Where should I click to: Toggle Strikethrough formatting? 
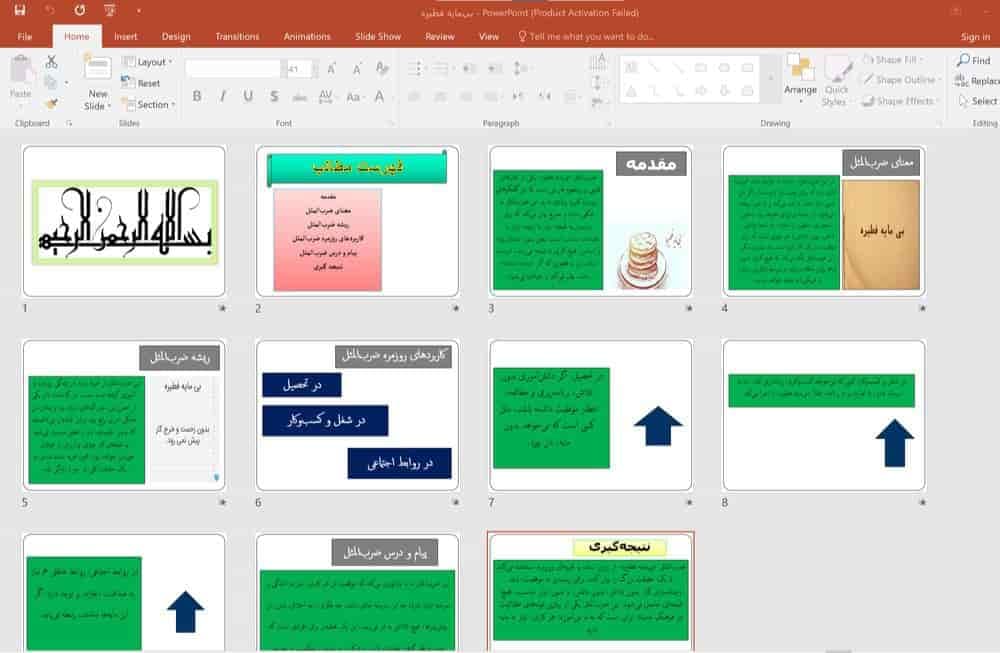click(299, 97)
